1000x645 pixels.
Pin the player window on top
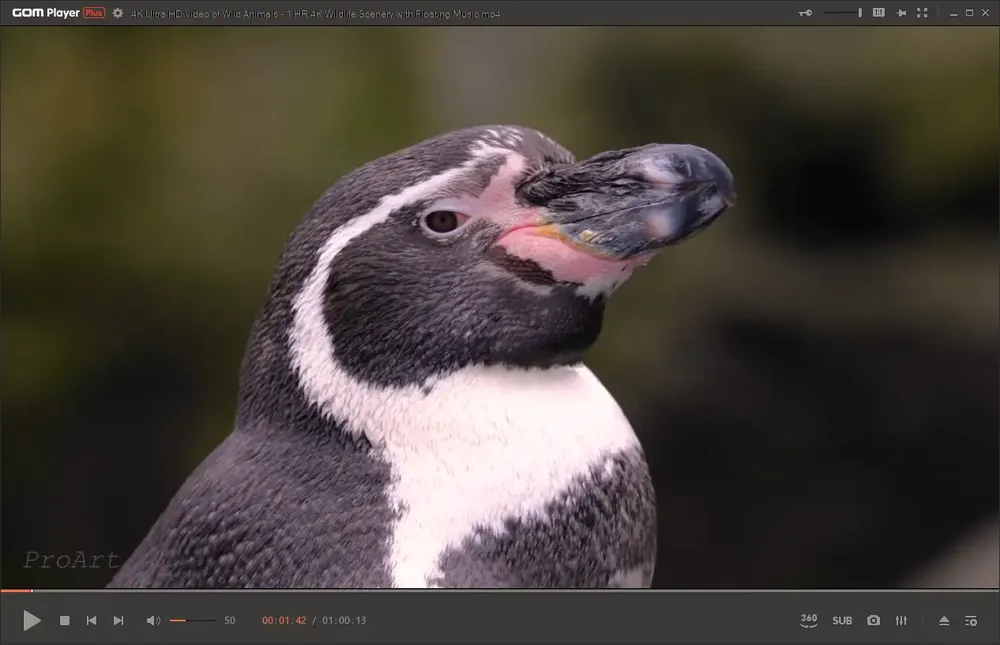901,13
